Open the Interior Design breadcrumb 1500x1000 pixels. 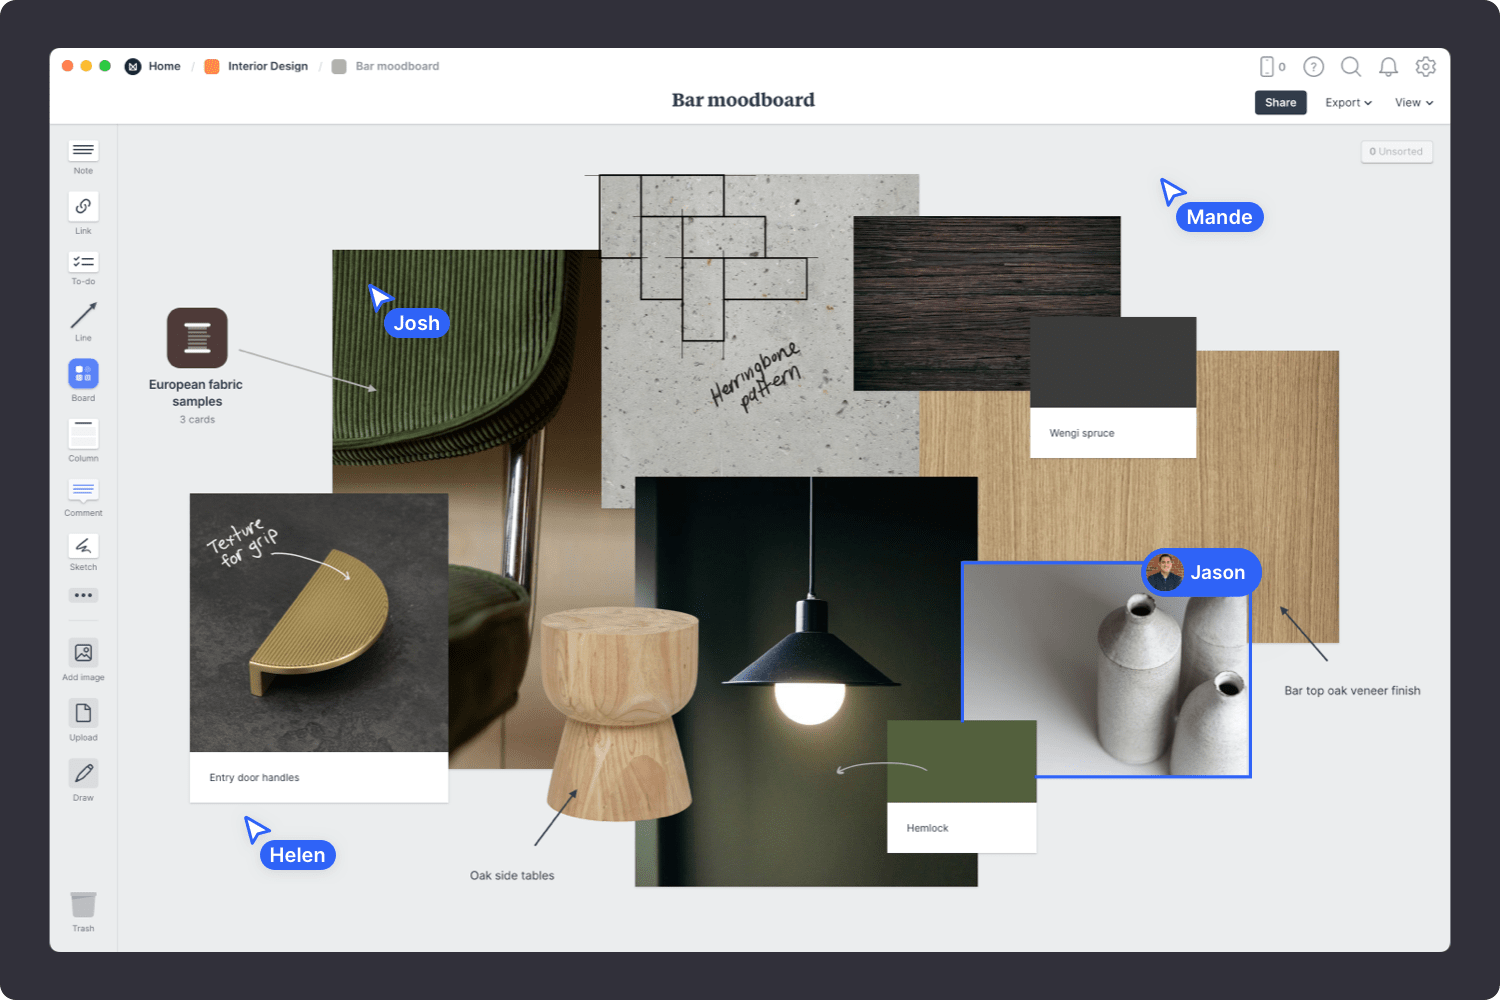(x=267, y=66)
